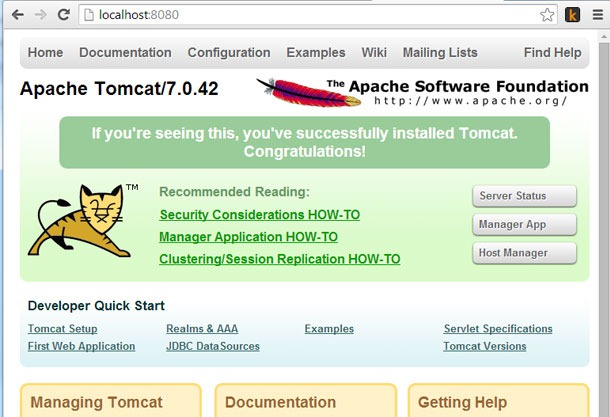Open the Tomcat Versions link
Viewport: 610px width, 417px height.
tap(485, 346)
